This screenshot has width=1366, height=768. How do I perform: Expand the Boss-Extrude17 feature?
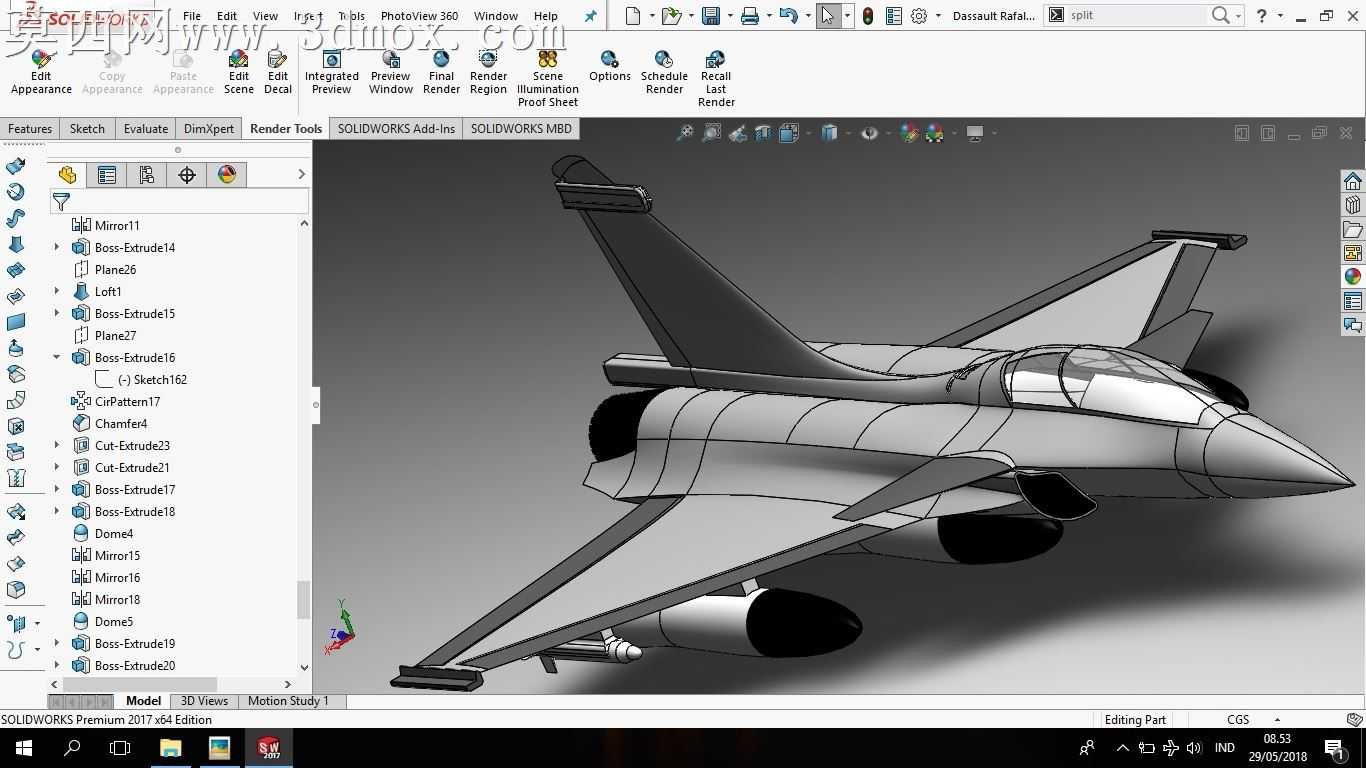click(x=57, y=489)
